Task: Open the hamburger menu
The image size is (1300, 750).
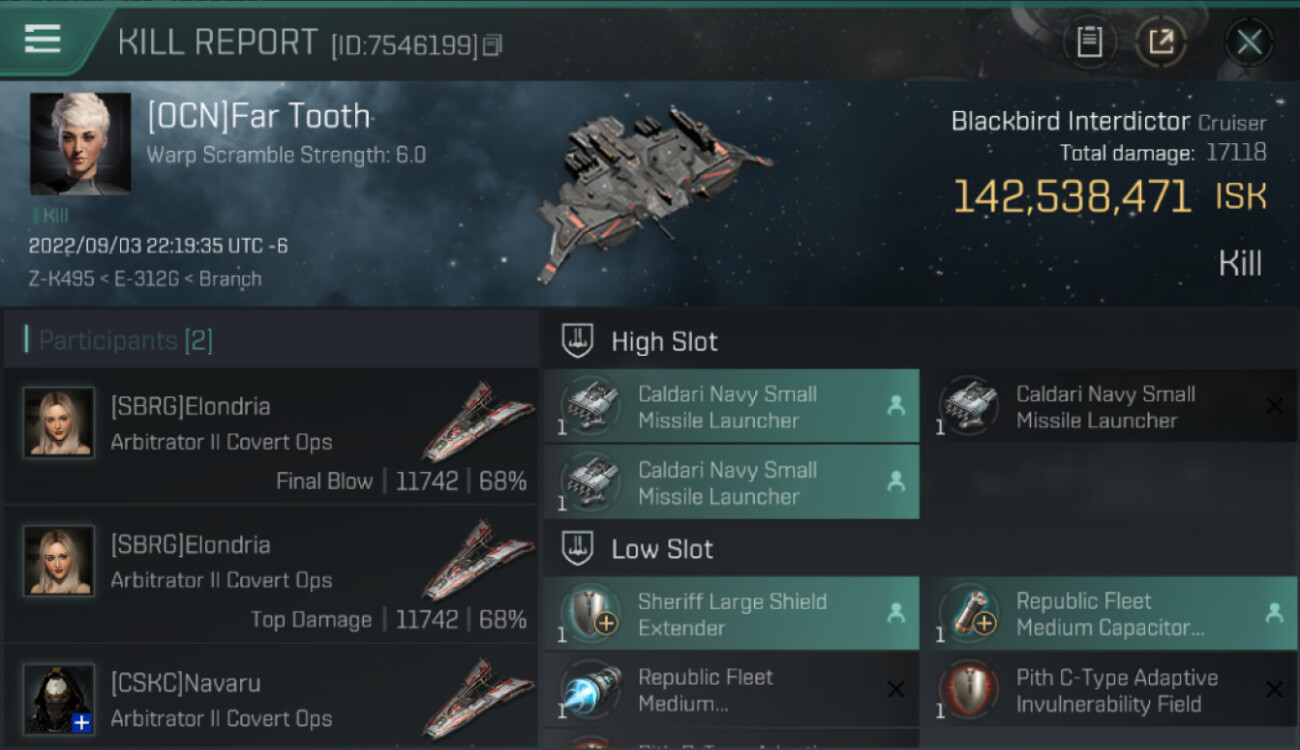Action: click(x=42, y=39)
